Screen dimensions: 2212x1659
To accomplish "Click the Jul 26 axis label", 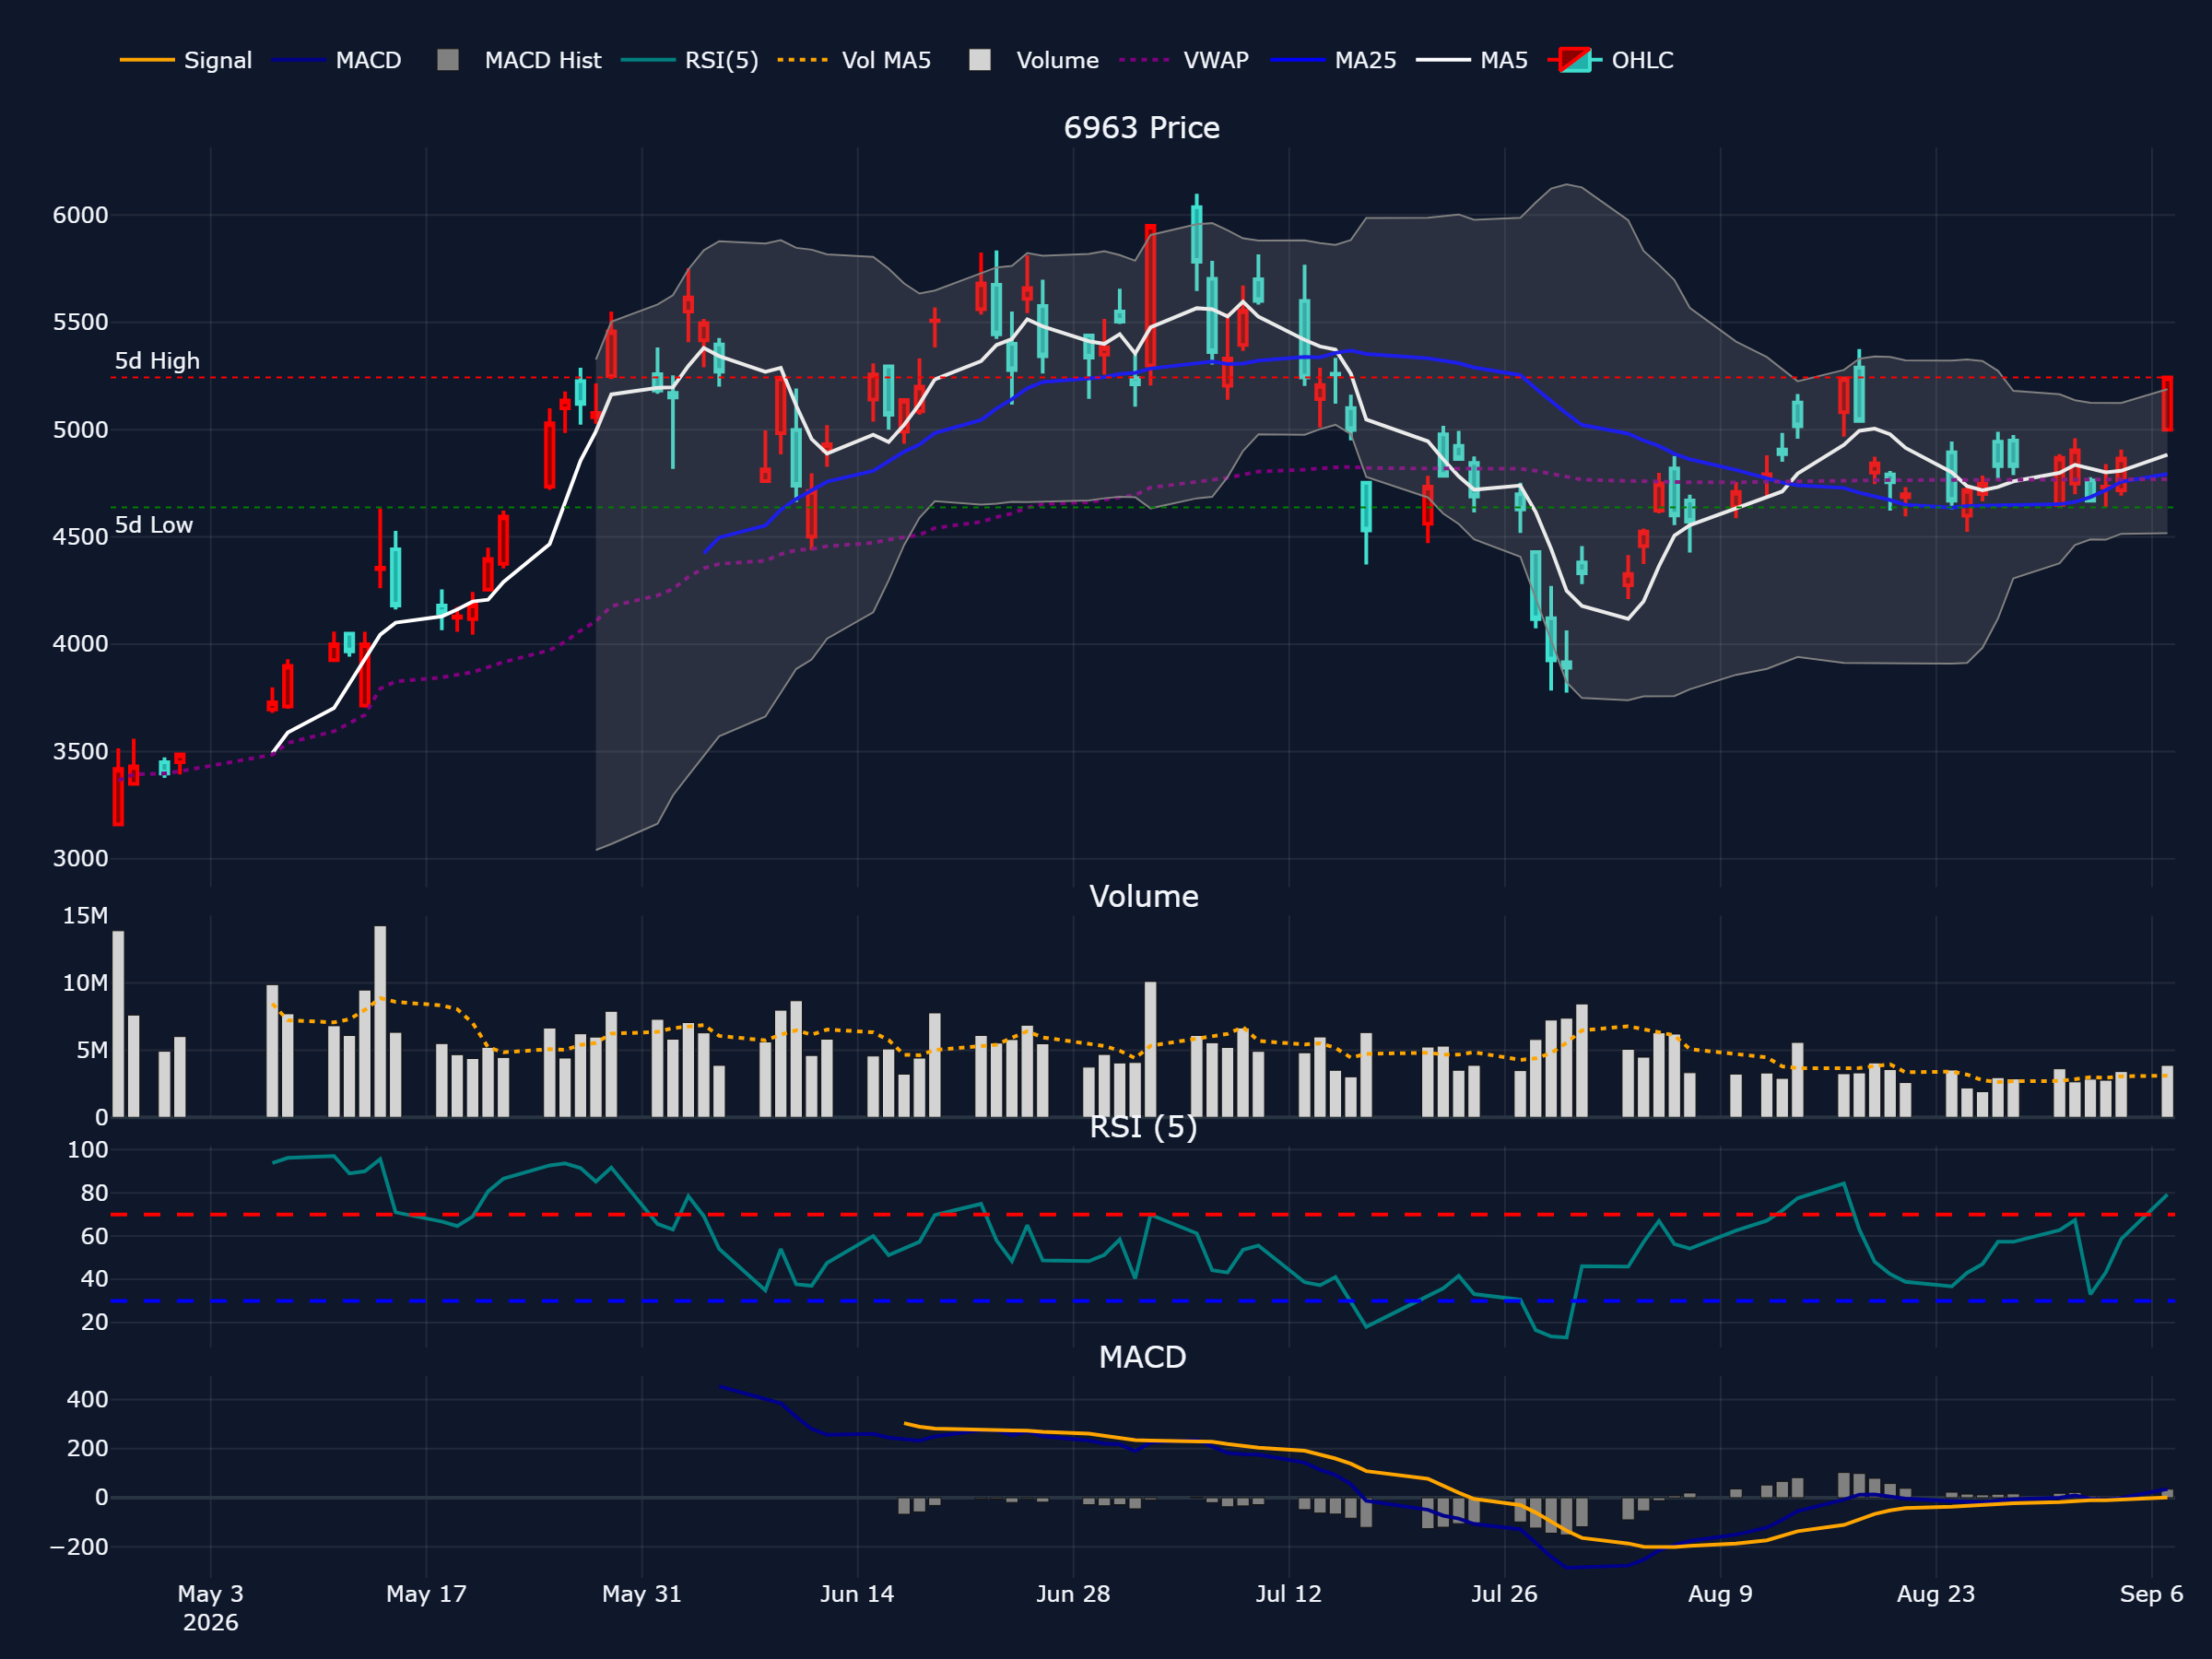I will click(1504, 1594).
